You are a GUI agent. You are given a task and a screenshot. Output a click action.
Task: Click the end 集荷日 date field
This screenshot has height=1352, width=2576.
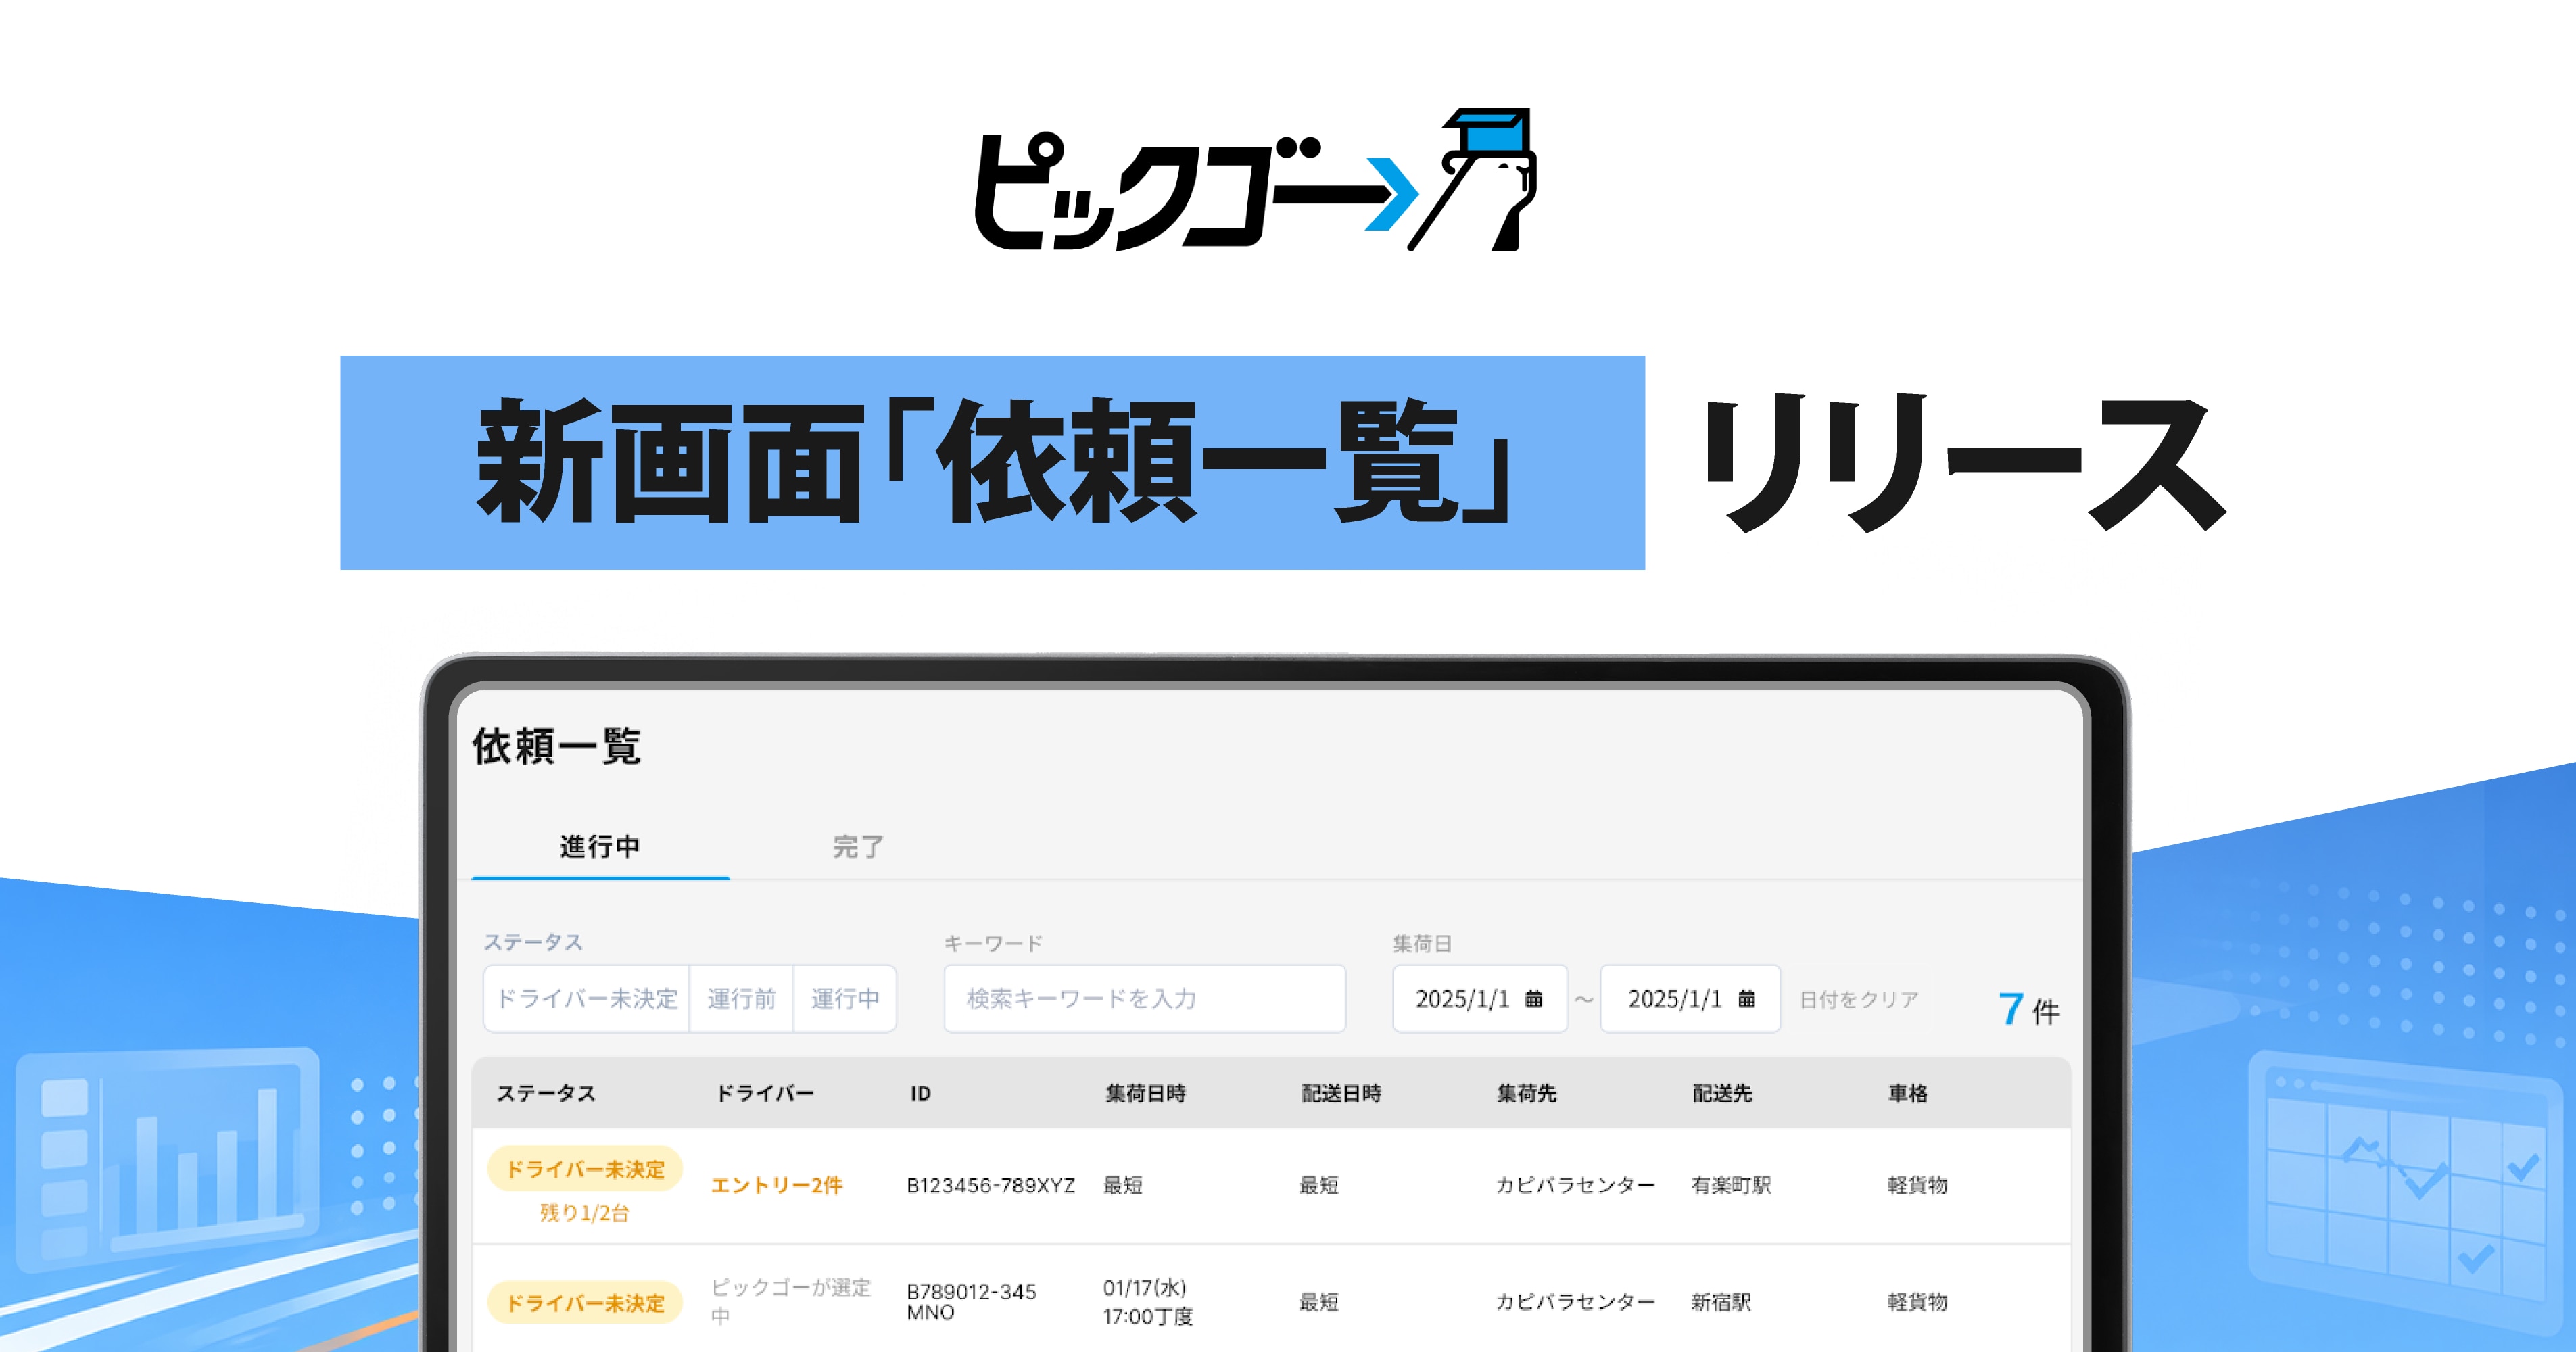[1690, 999]
